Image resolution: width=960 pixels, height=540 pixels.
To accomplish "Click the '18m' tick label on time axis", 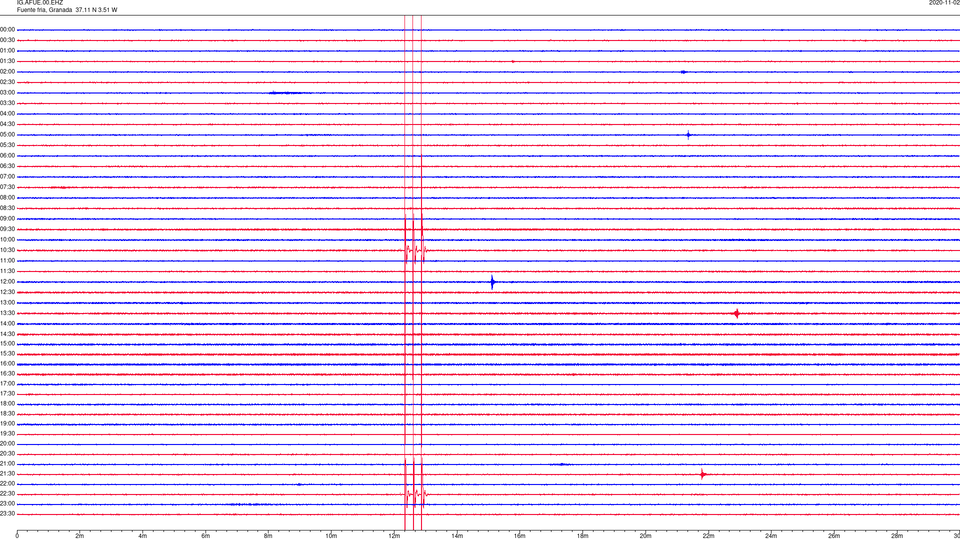I will pyautogui.click(x=582, y=536).
